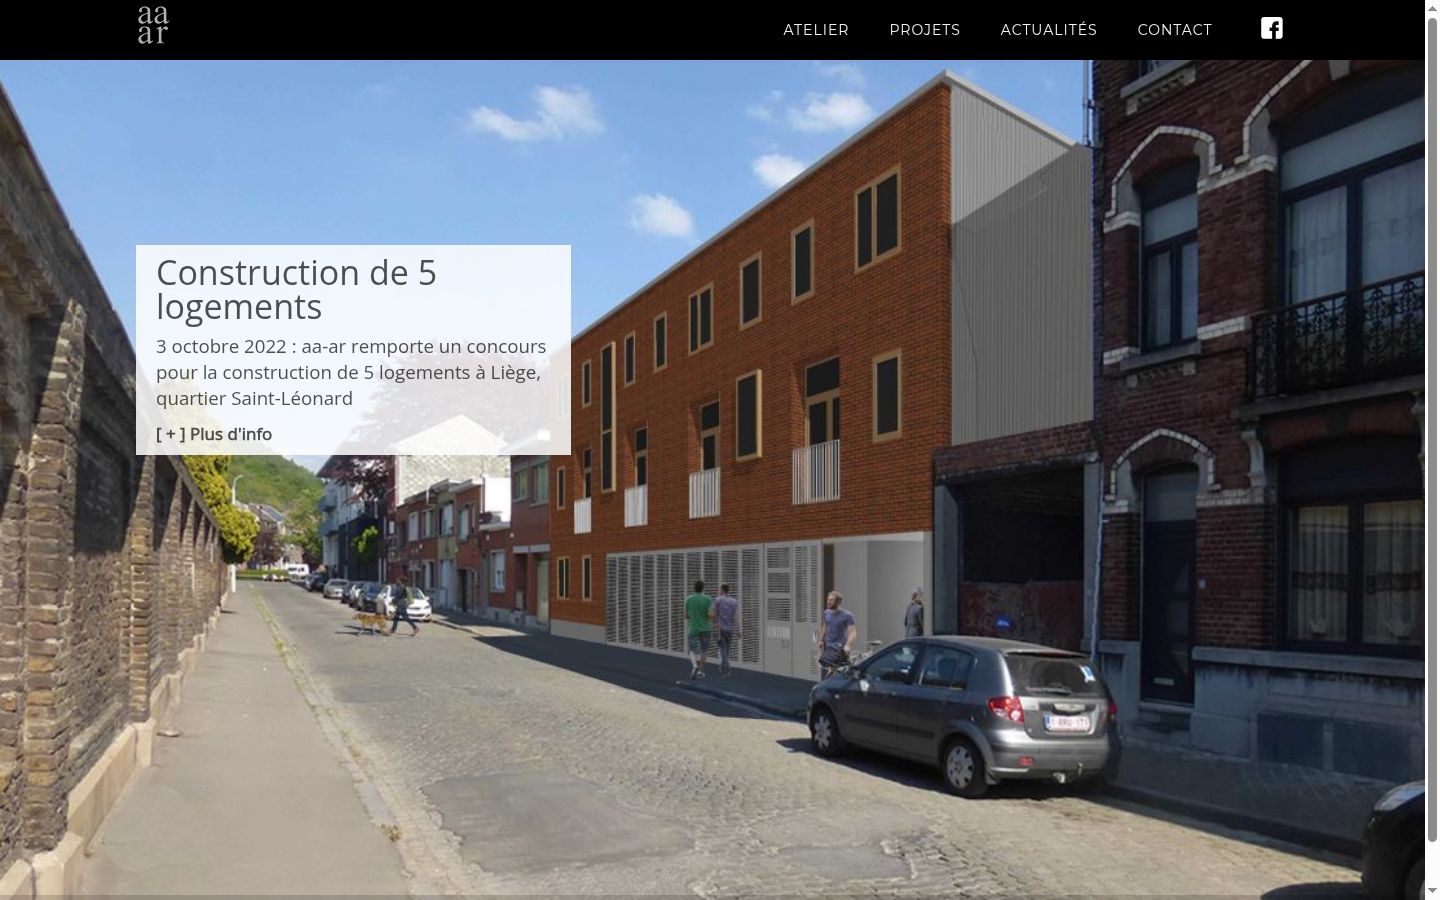Click the scrollbar up arrow

click(1432, 7)
